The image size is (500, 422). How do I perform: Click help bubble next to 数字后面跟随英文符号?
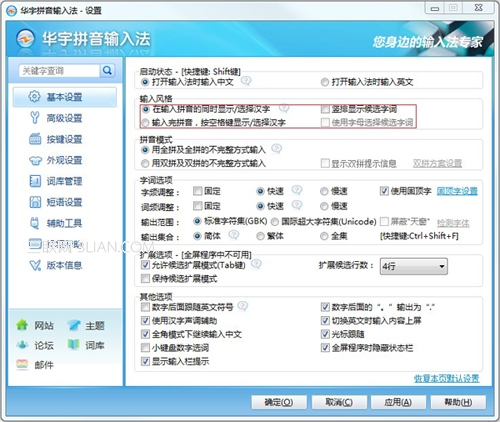(243, 306)
